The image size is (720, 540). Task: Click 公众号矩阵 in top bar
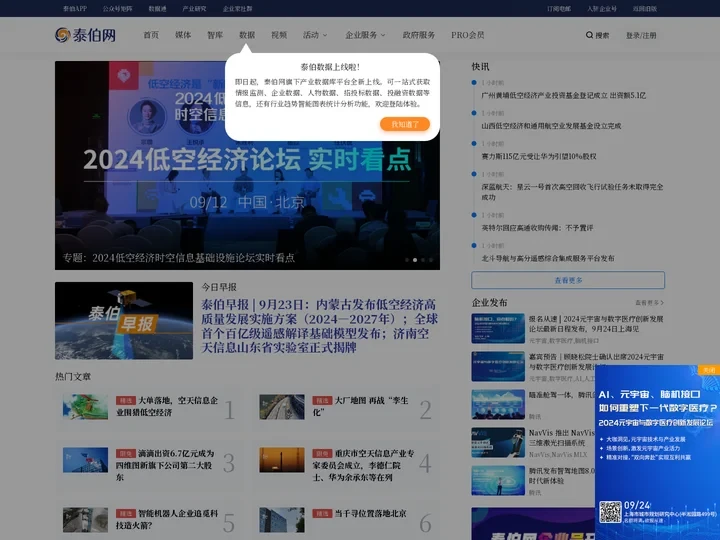117,9
